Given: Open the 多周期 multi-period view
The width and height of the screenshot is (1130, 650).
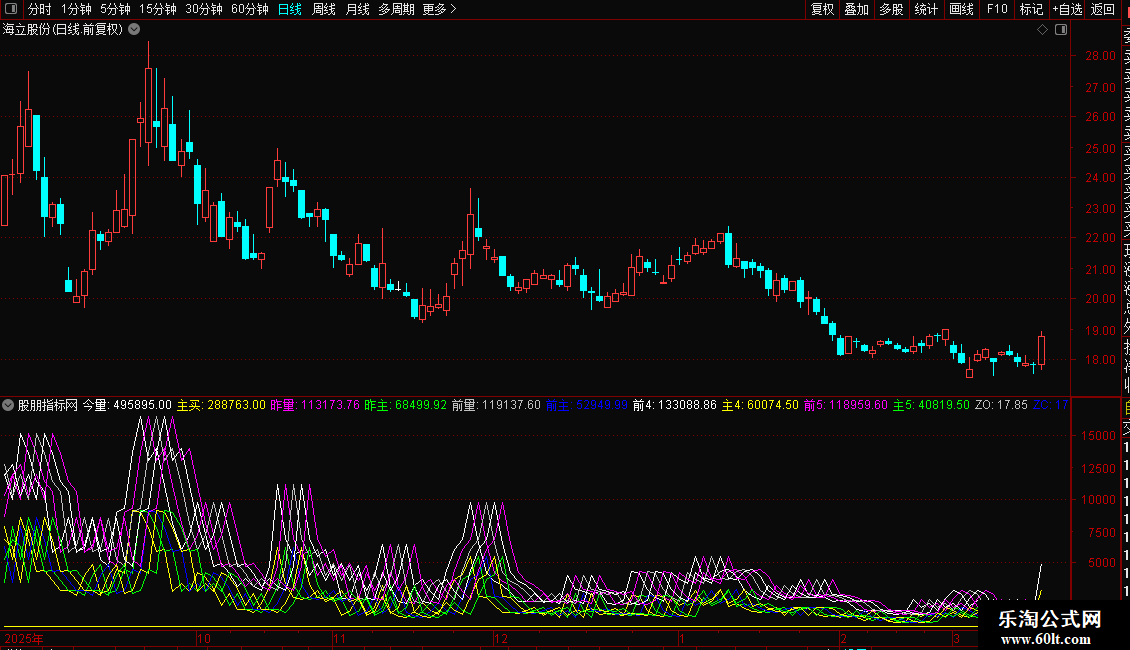Looking at the screenshot, I should pos(396,9).
